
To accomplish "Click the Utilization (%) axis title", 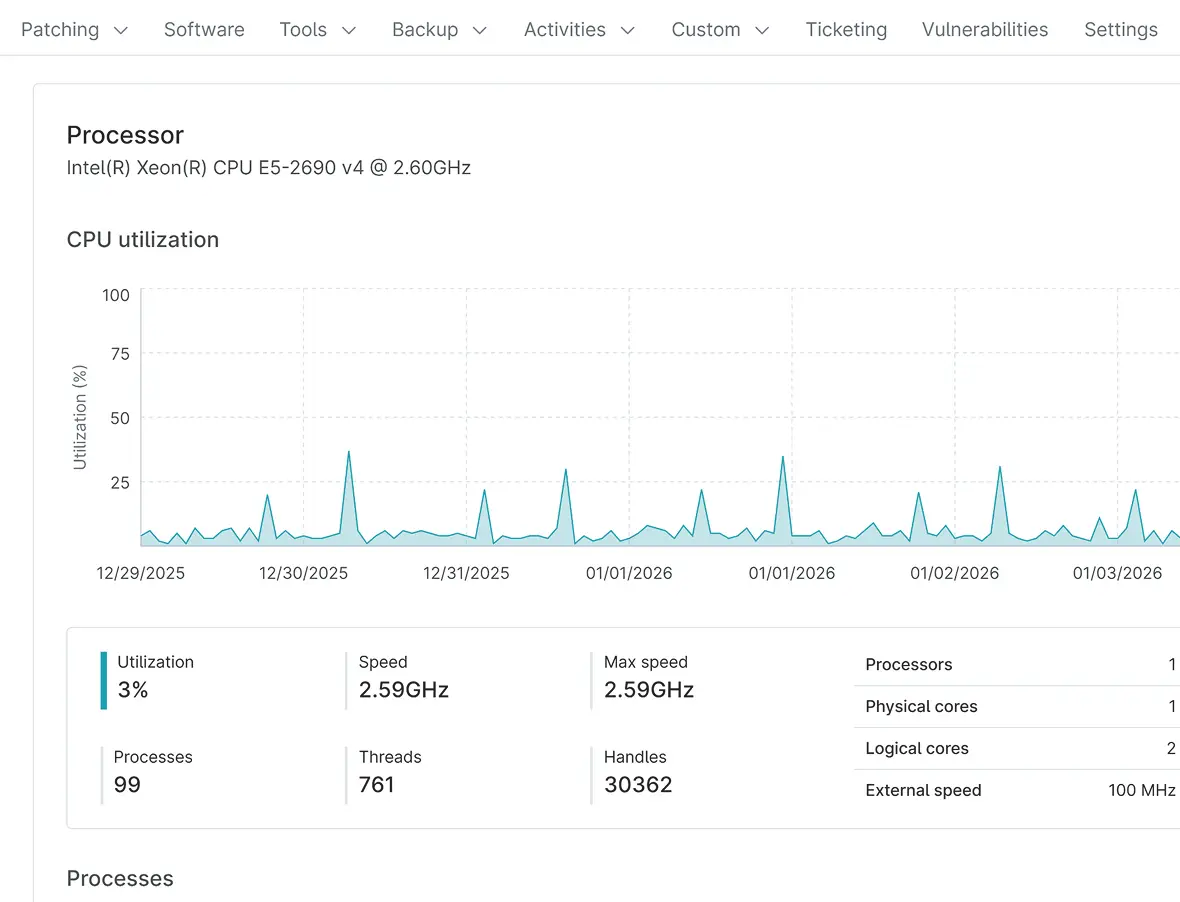I will point(80,418).
